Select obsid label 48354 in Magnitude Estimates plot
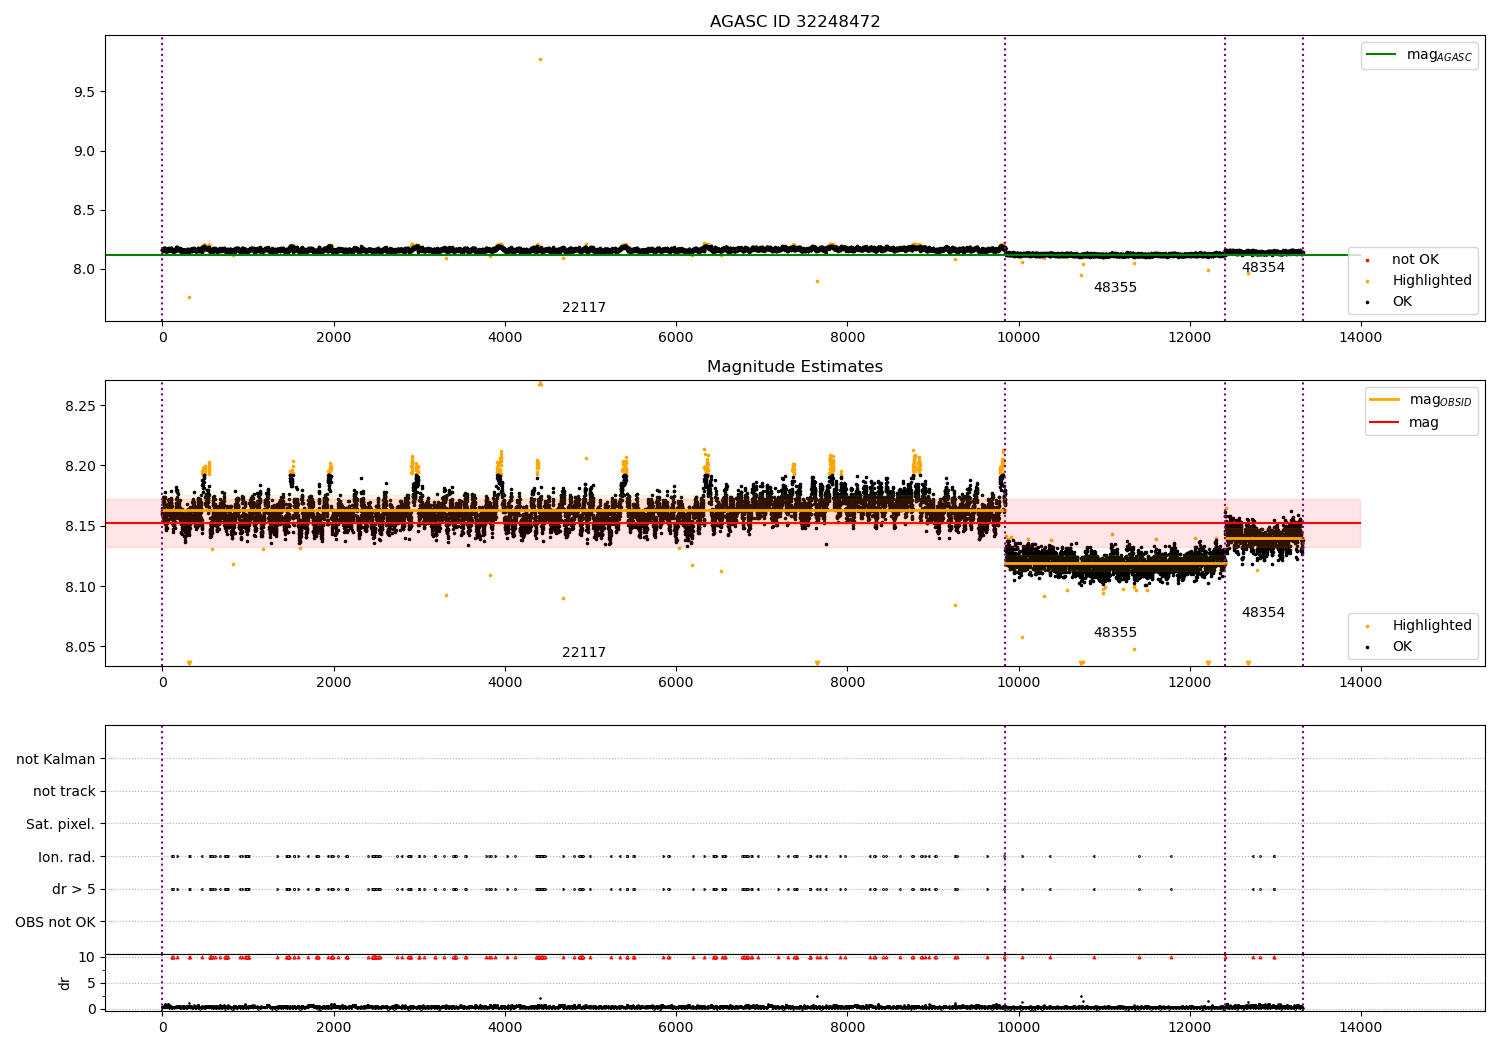The image size is (1500, 1050). pos(1263,613)
